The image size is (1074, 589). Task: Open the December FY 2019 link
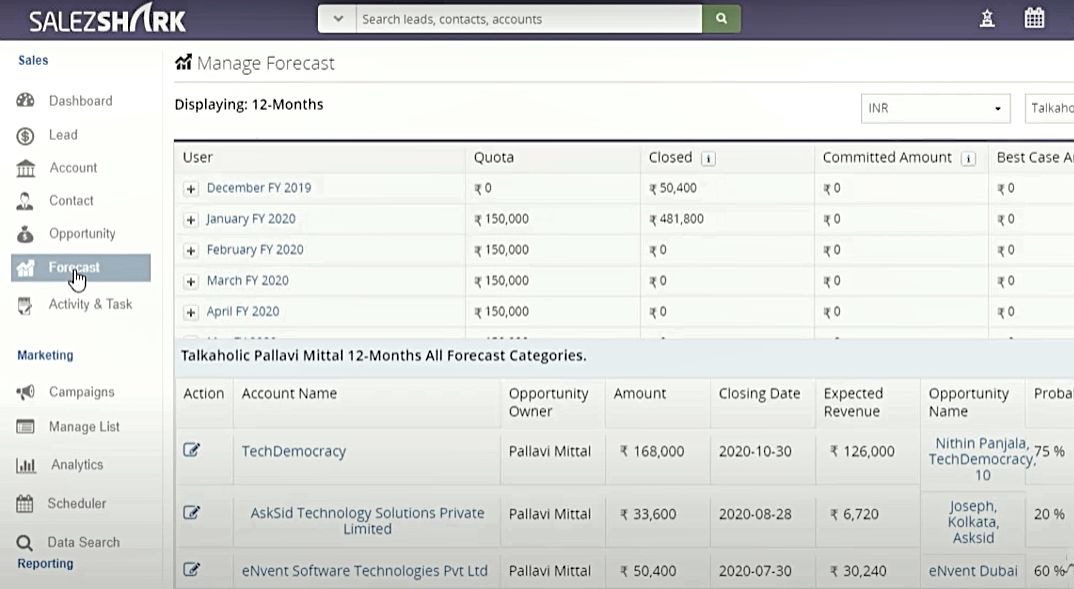(x=259, y=188)
